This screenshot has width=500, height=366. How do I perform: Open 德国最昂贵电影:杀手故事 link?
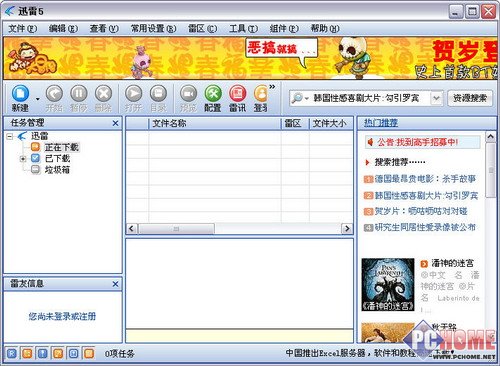pyautogui.click(x=425, y=179)
